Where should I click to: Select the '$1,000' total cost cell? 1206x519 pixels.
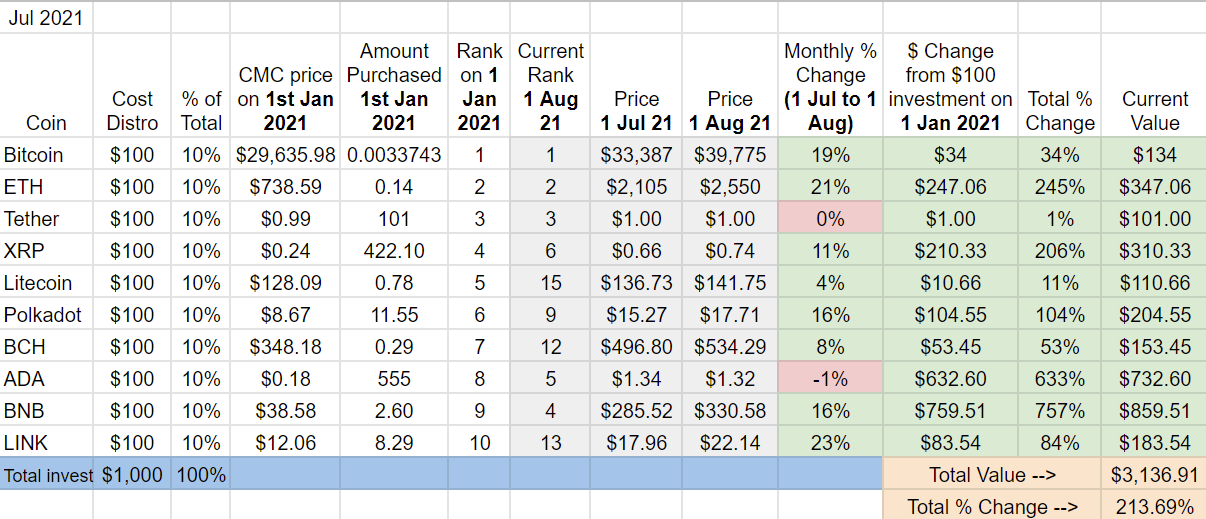(133, 475)
